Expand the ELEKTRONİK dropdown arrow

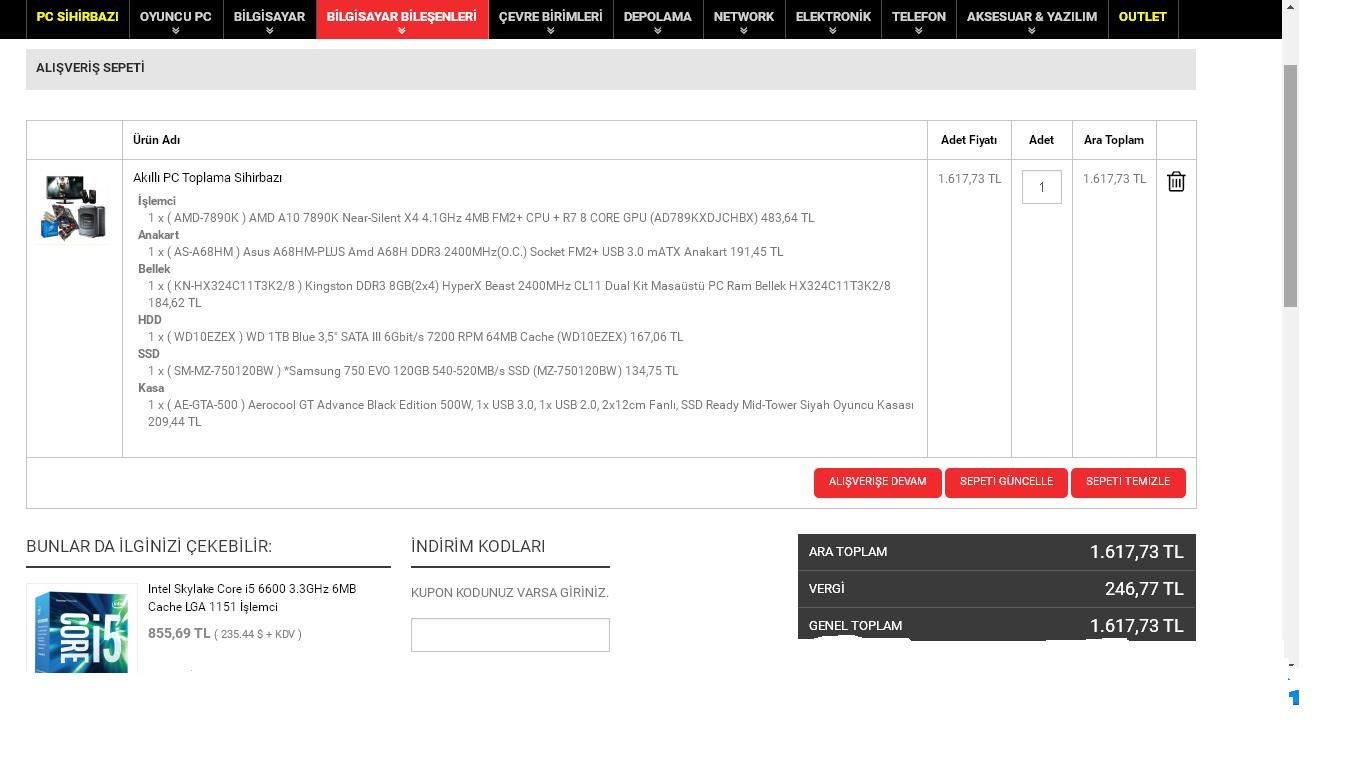pyautogui.click(x=833, y=31)
